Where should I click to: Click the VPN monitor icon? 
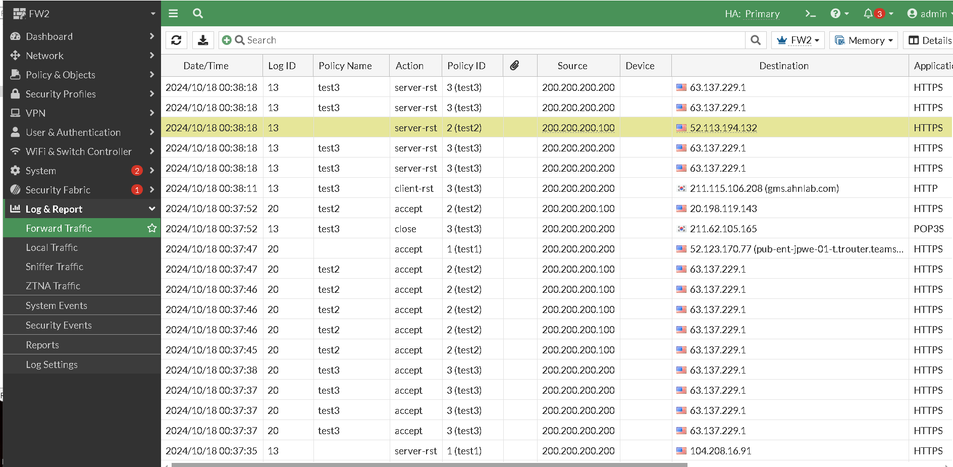(15, 113)
